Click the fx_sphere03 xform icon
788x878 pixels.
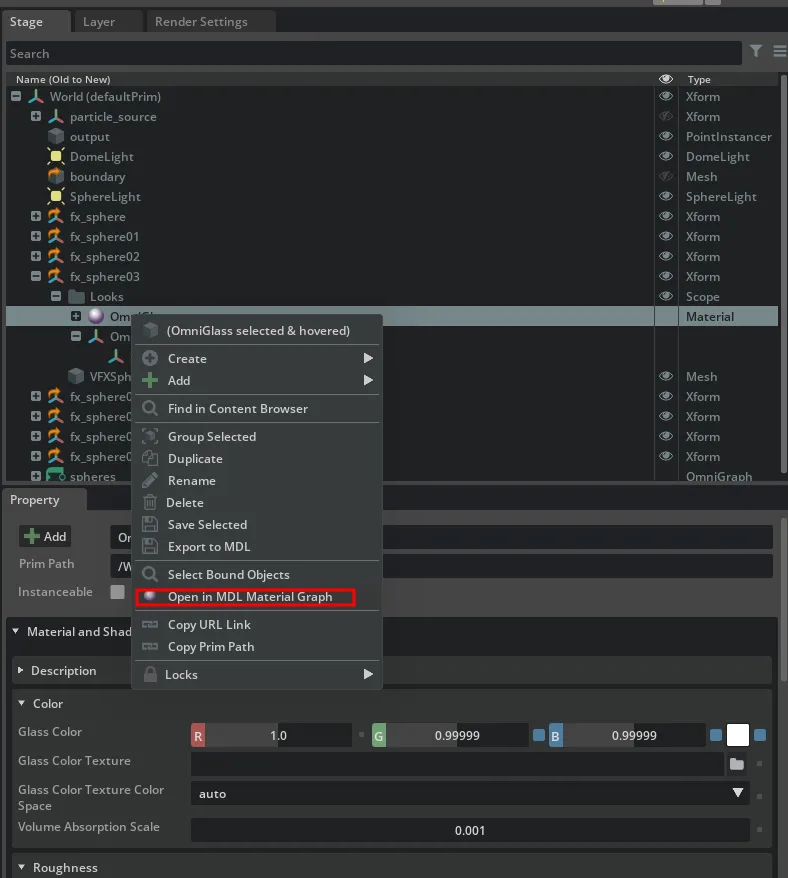tap(55, 276)
